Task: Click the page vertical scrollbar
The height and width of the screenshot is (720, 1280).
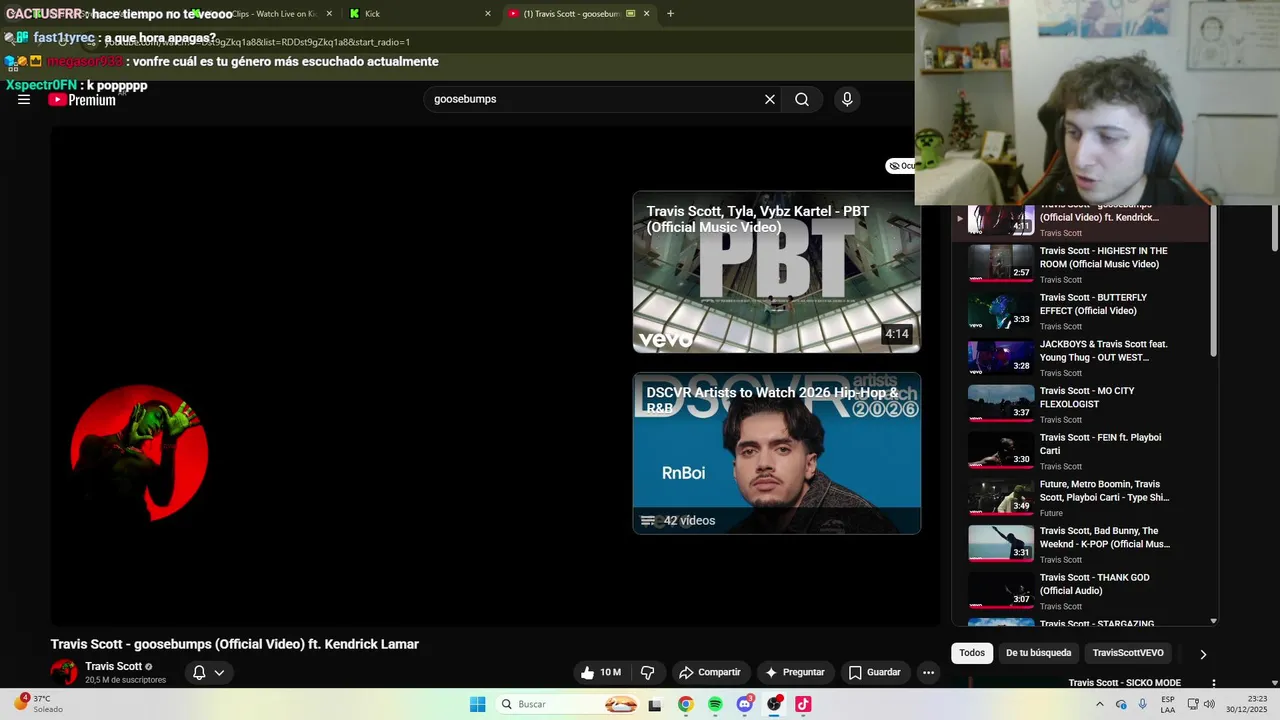Action: (1274, 228)
